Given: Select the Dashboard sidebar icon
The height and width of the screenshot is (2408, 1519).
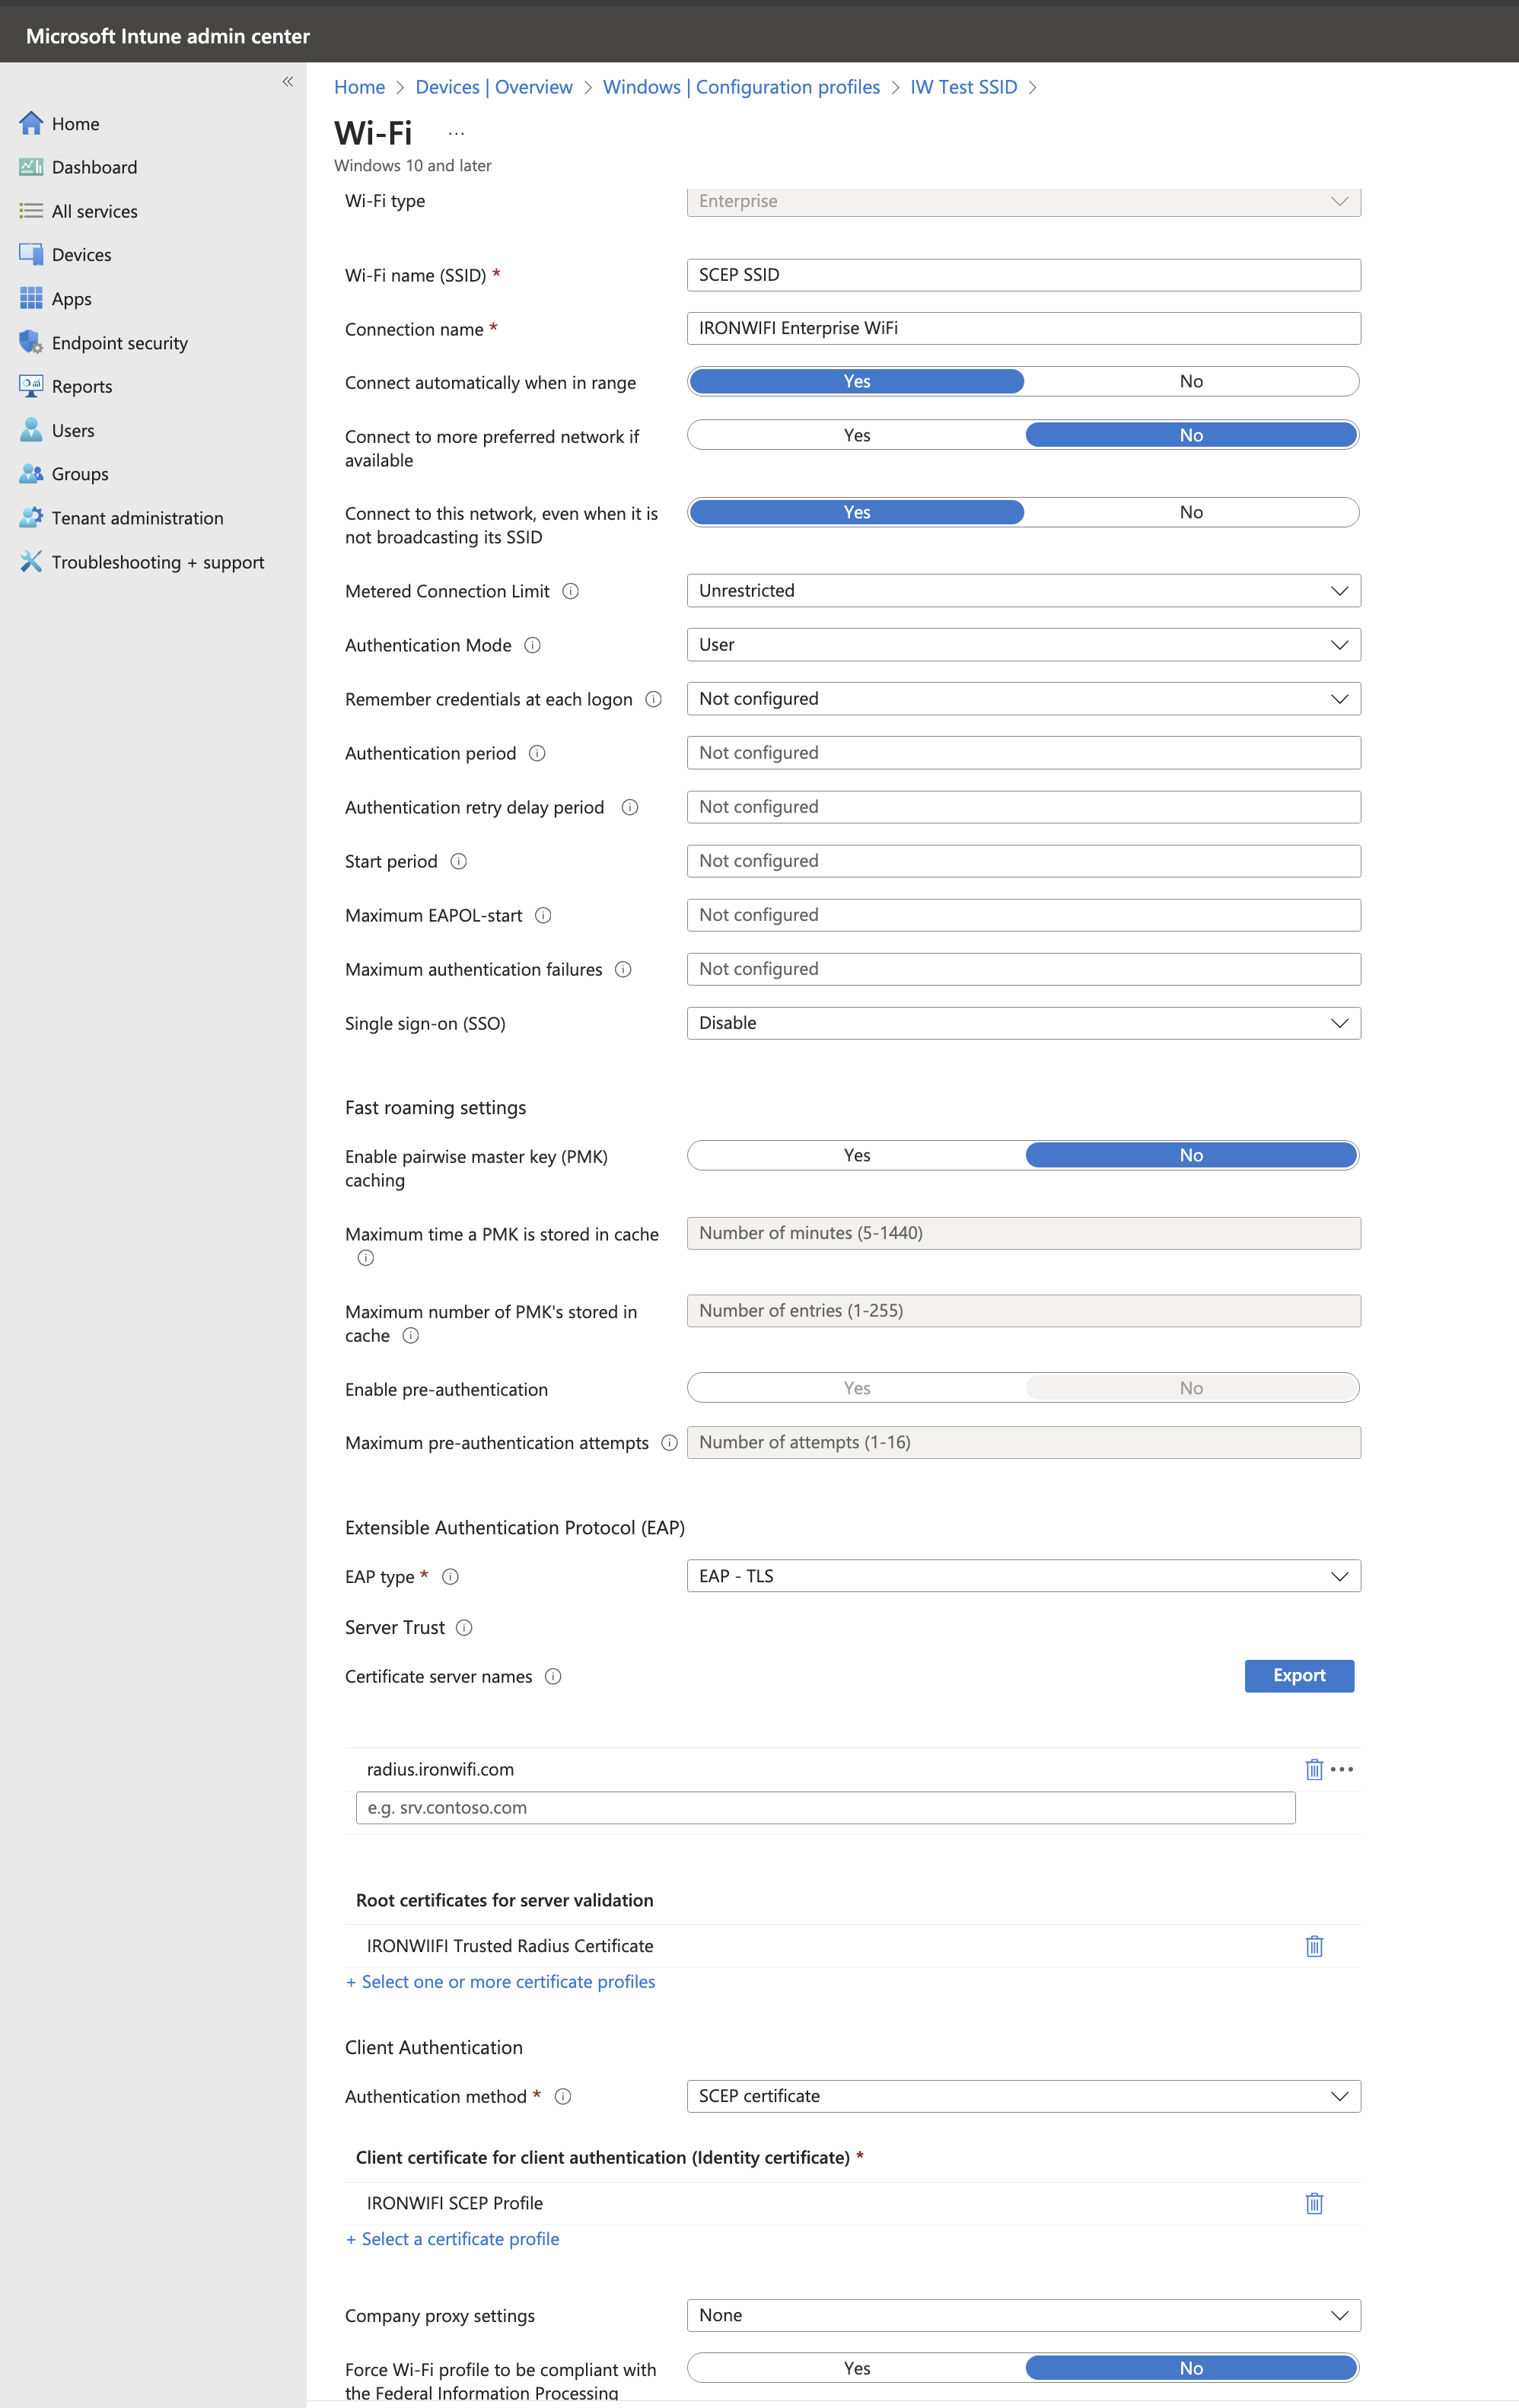Looking at the screenshot, I should point(31,167).
